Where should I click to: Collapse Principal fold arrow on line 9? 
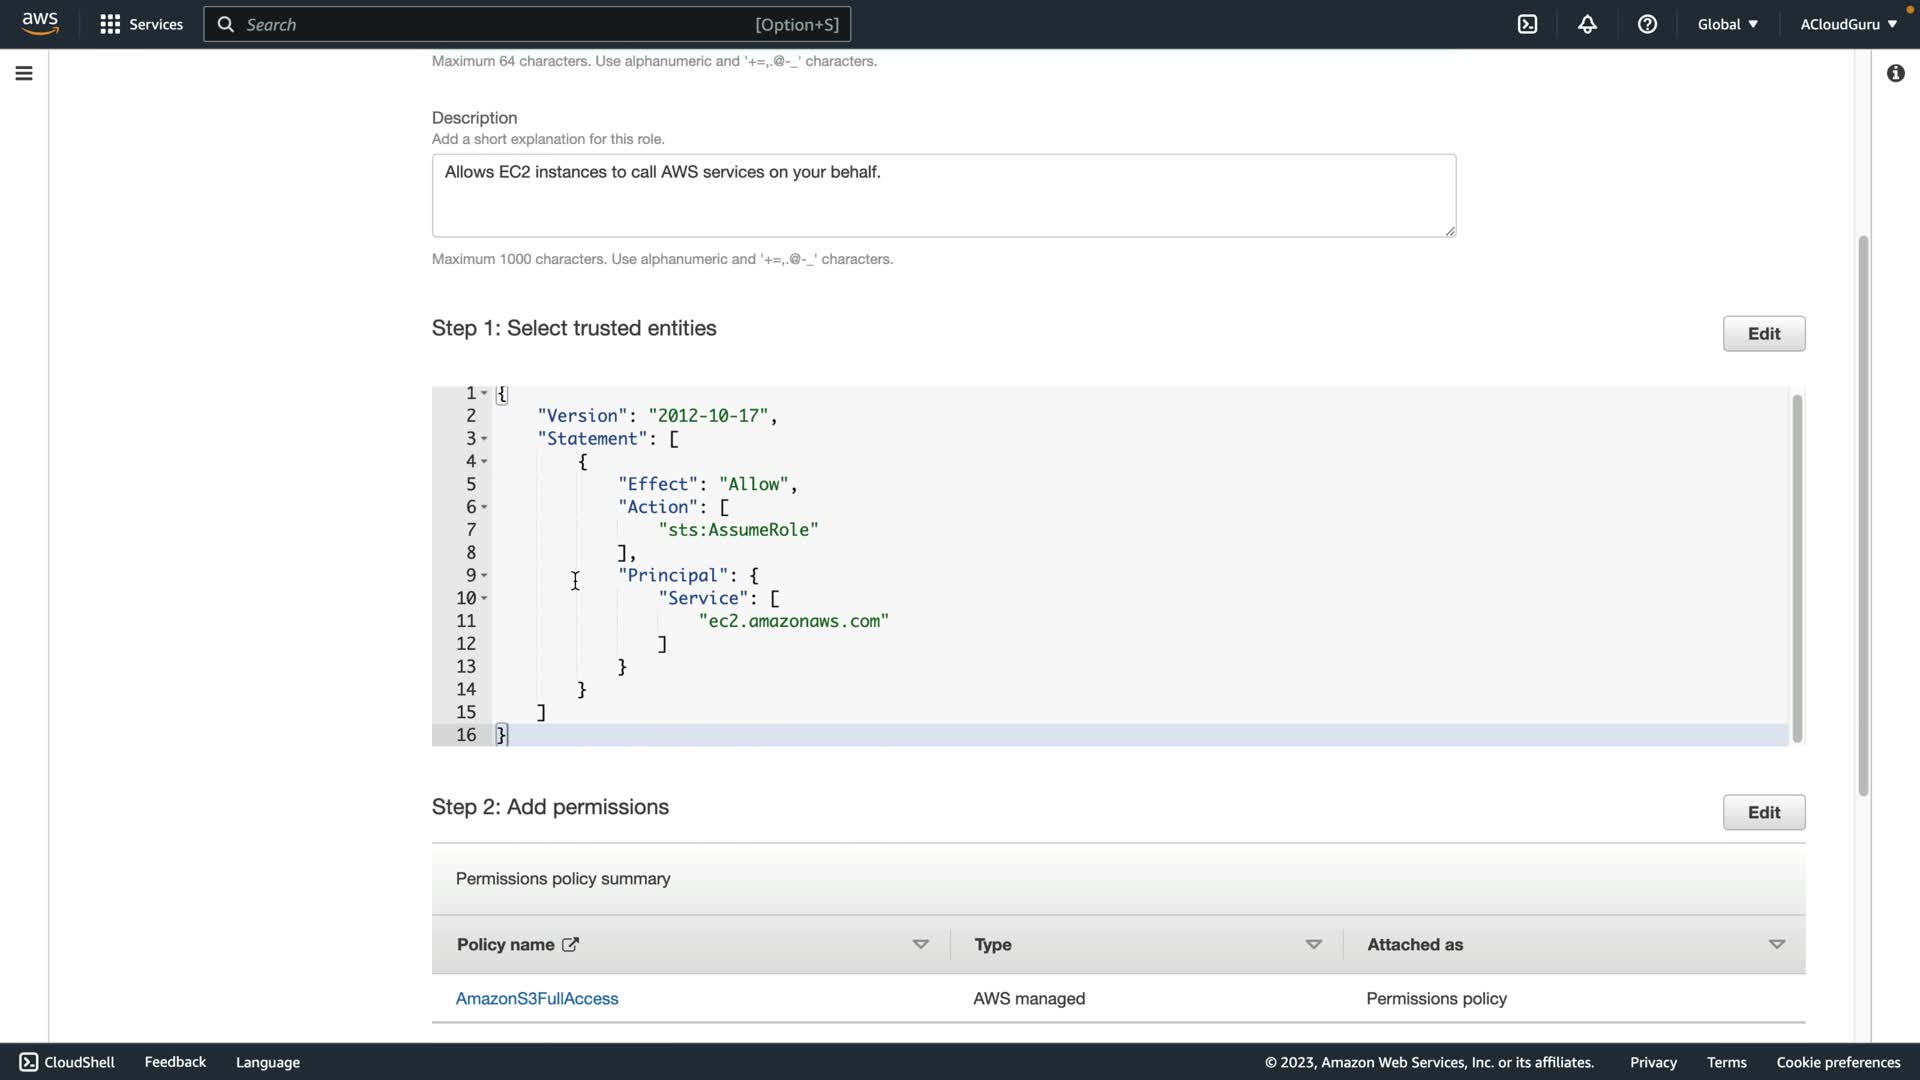484,575
